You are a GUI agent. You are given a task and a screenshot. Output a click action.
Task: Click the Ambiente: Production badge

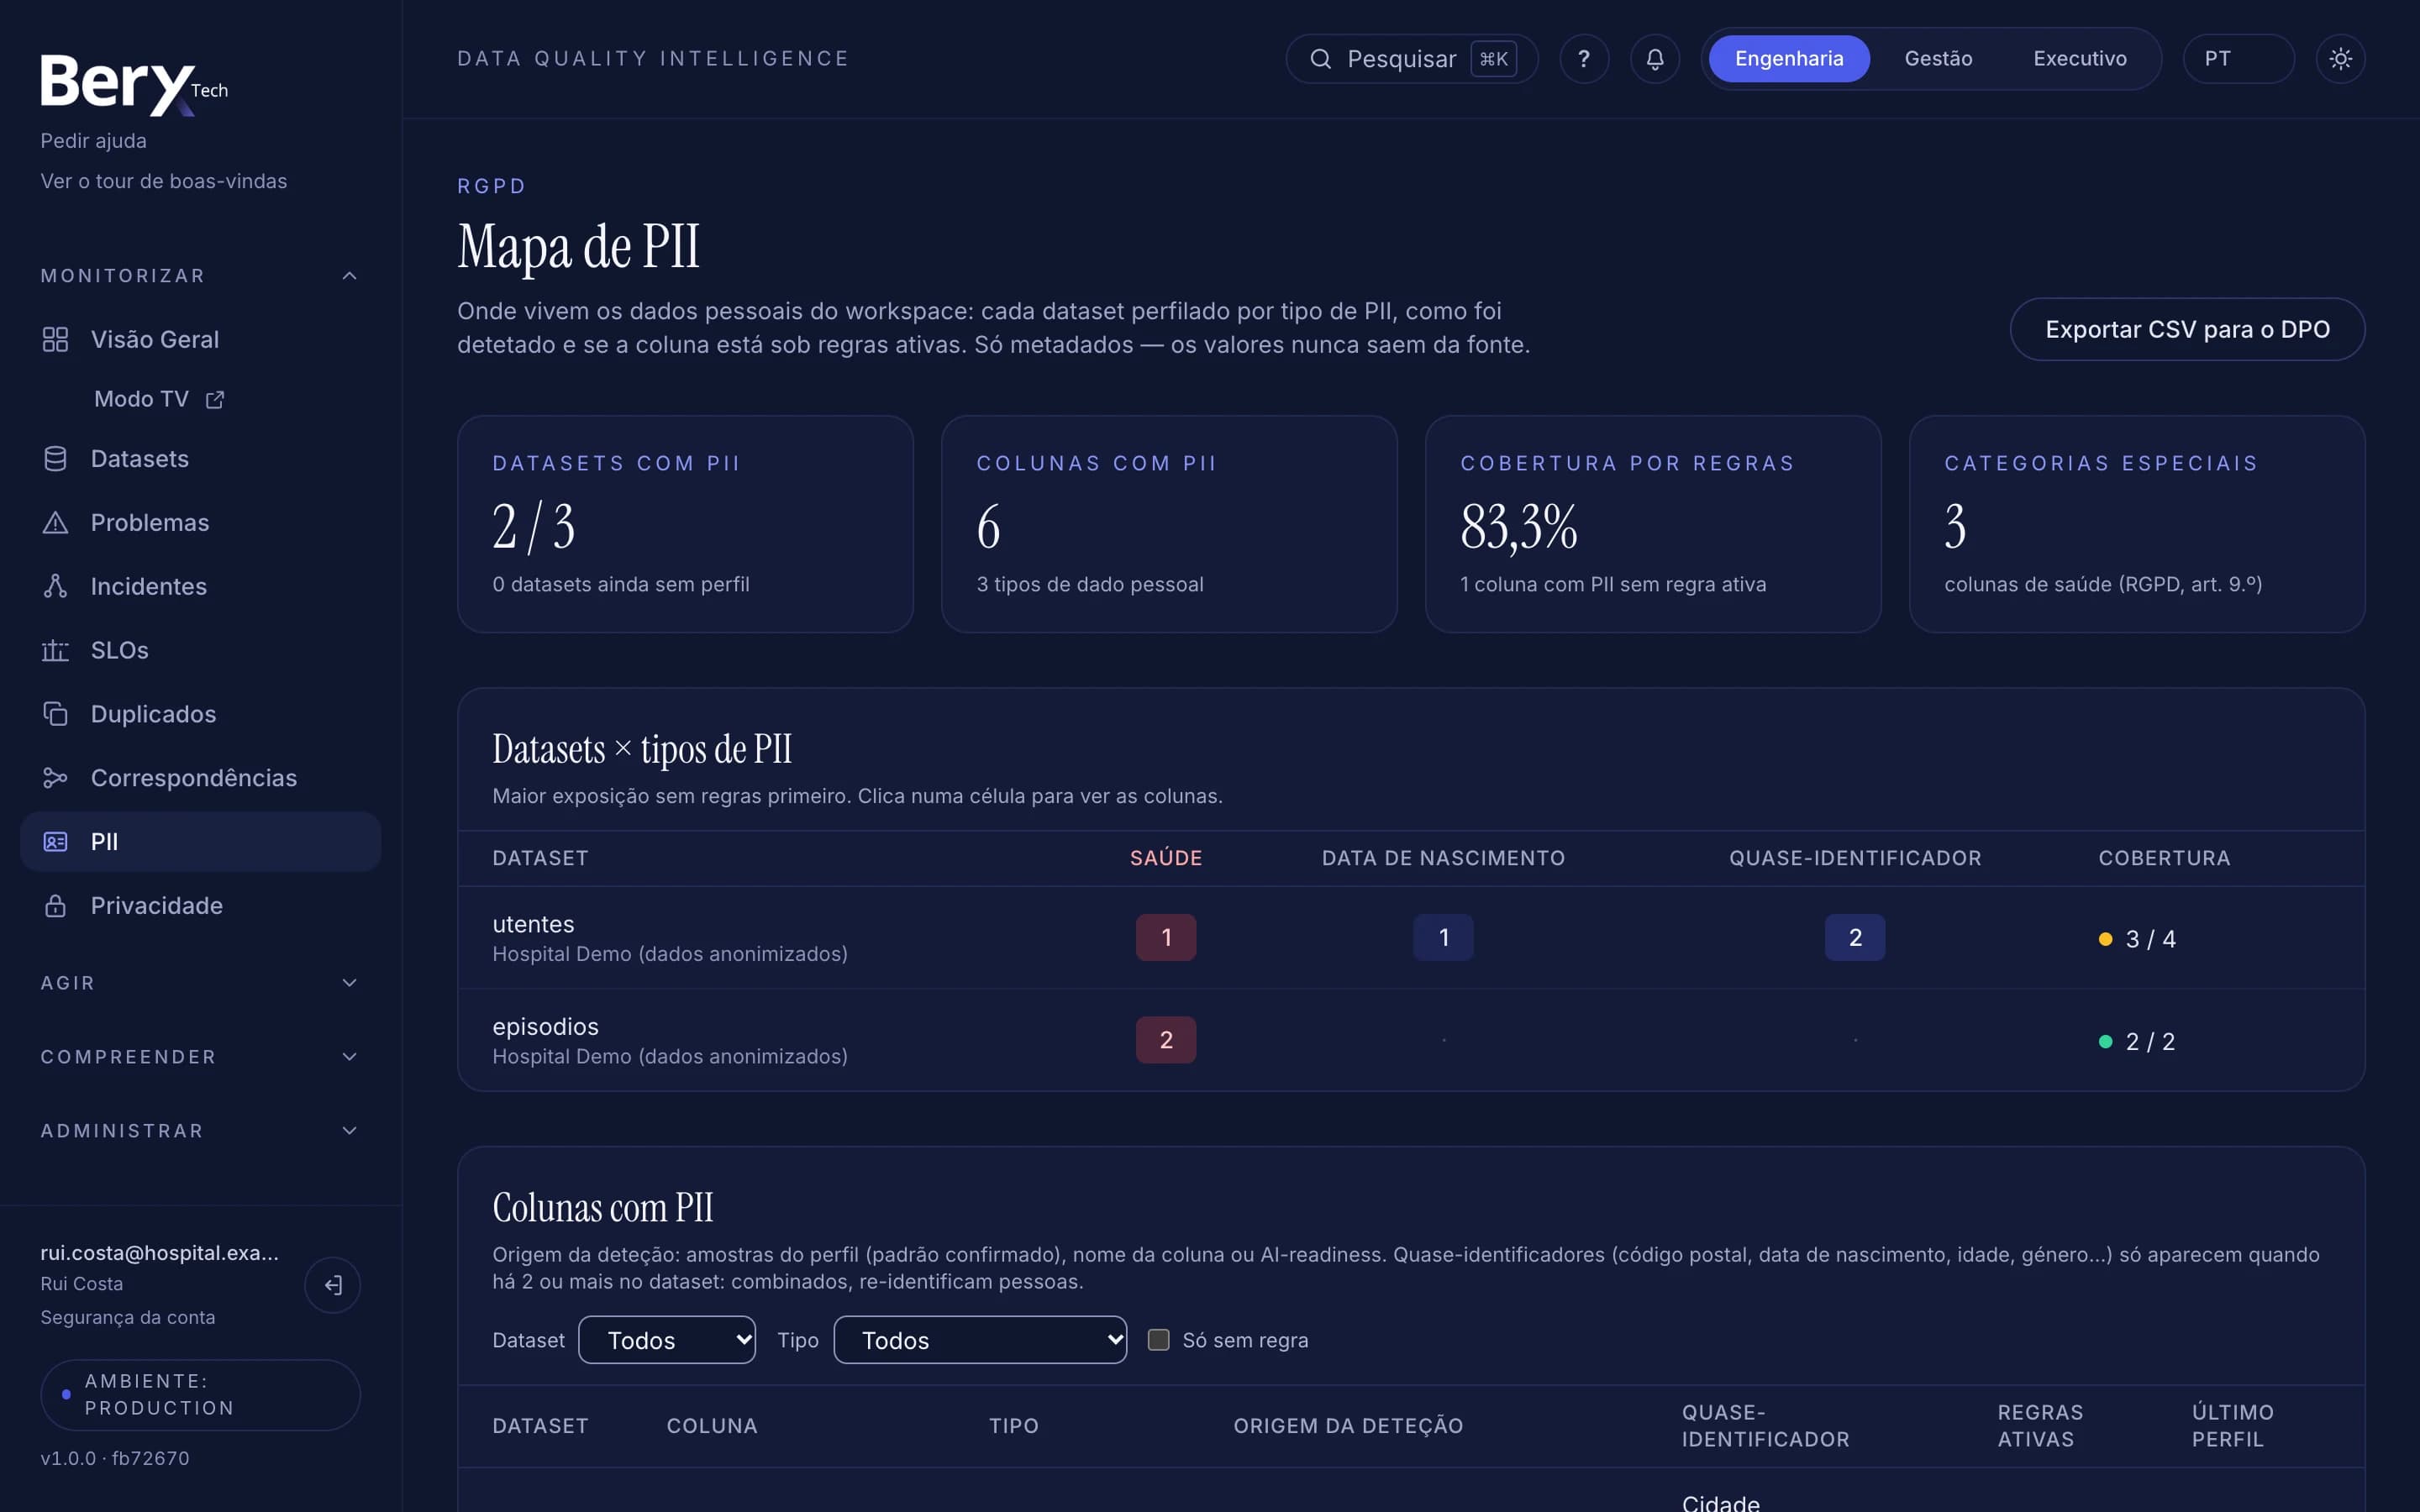(x=200, y=1395)
